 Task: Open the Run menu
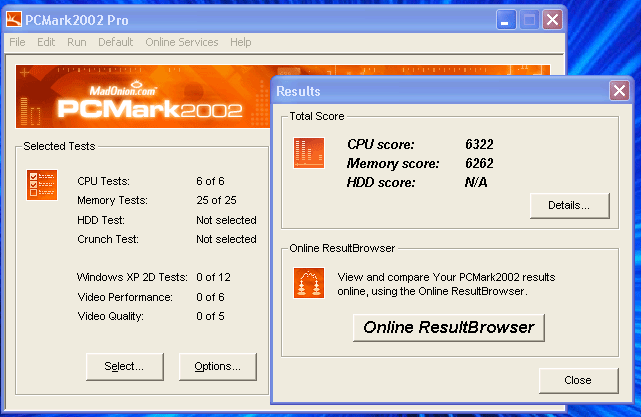tap(77, 42)
